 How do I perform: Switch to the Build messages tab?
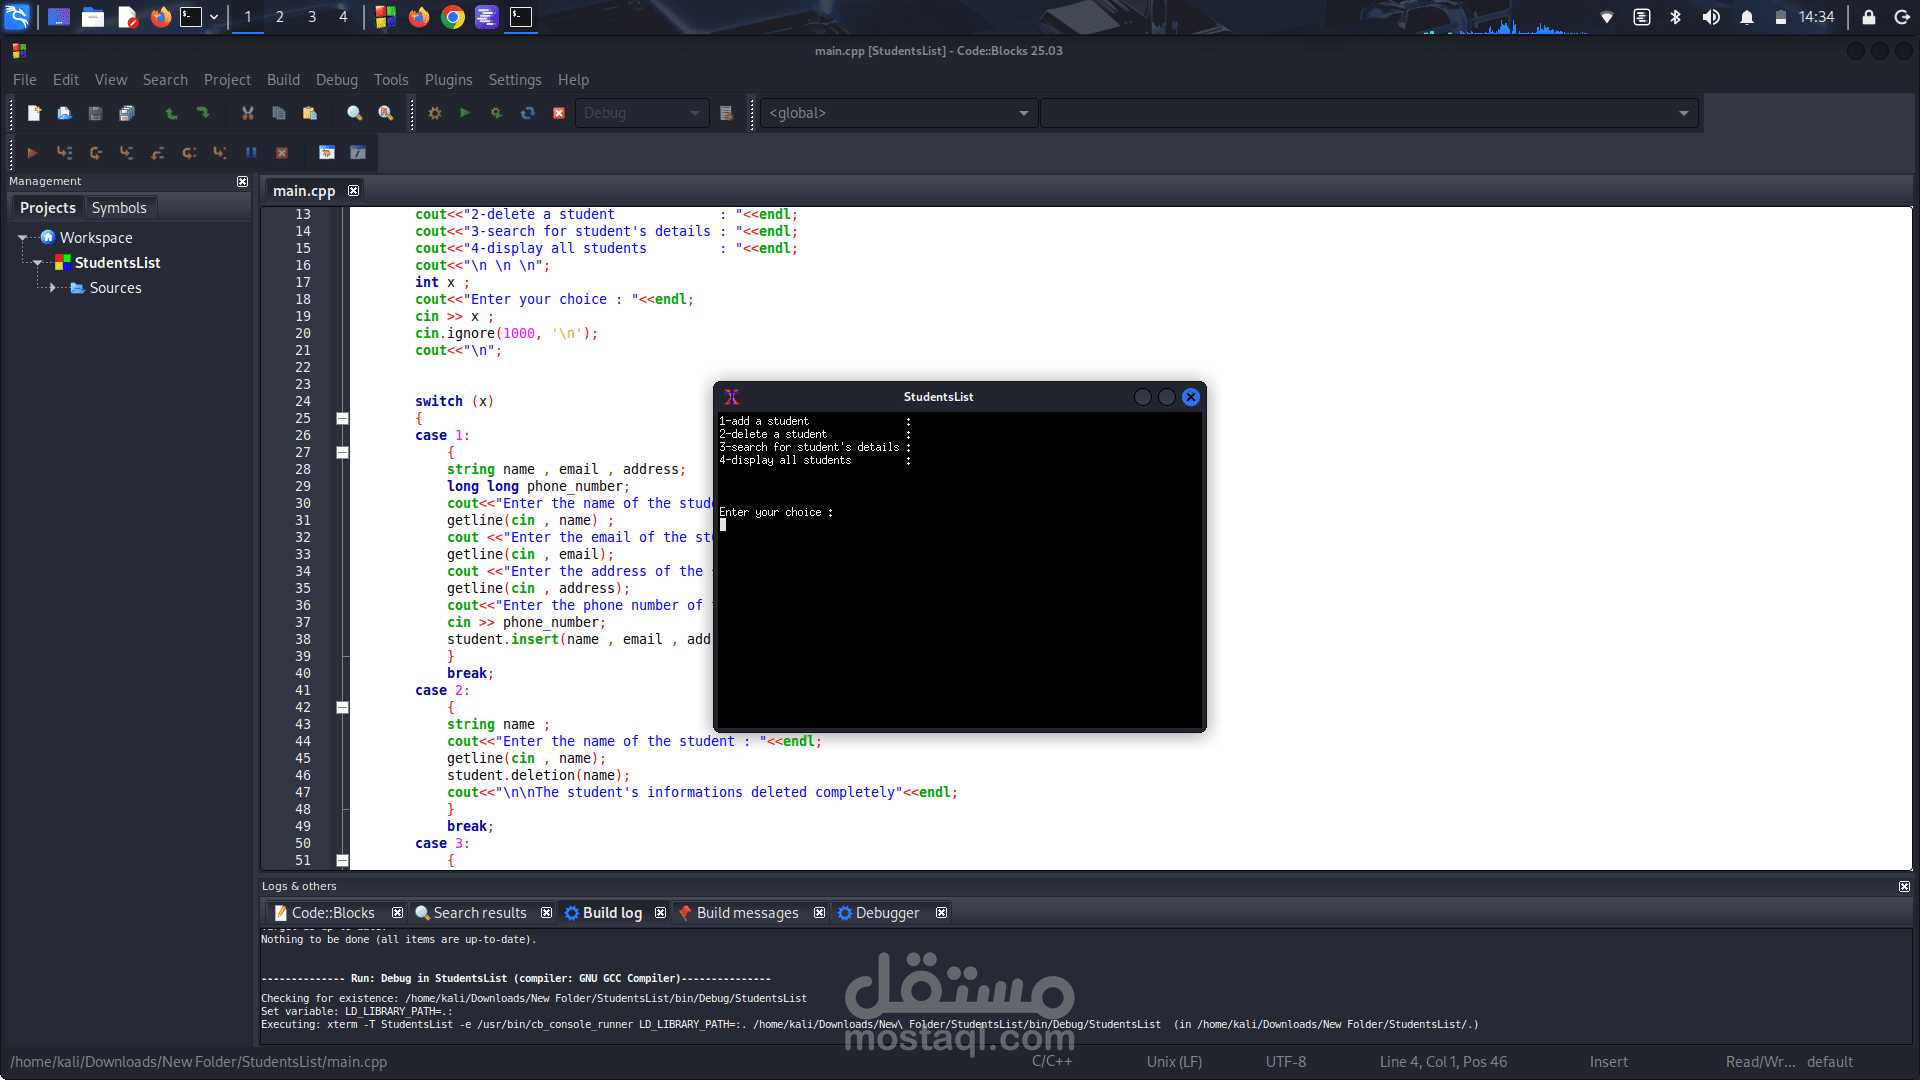pos(747,913)
